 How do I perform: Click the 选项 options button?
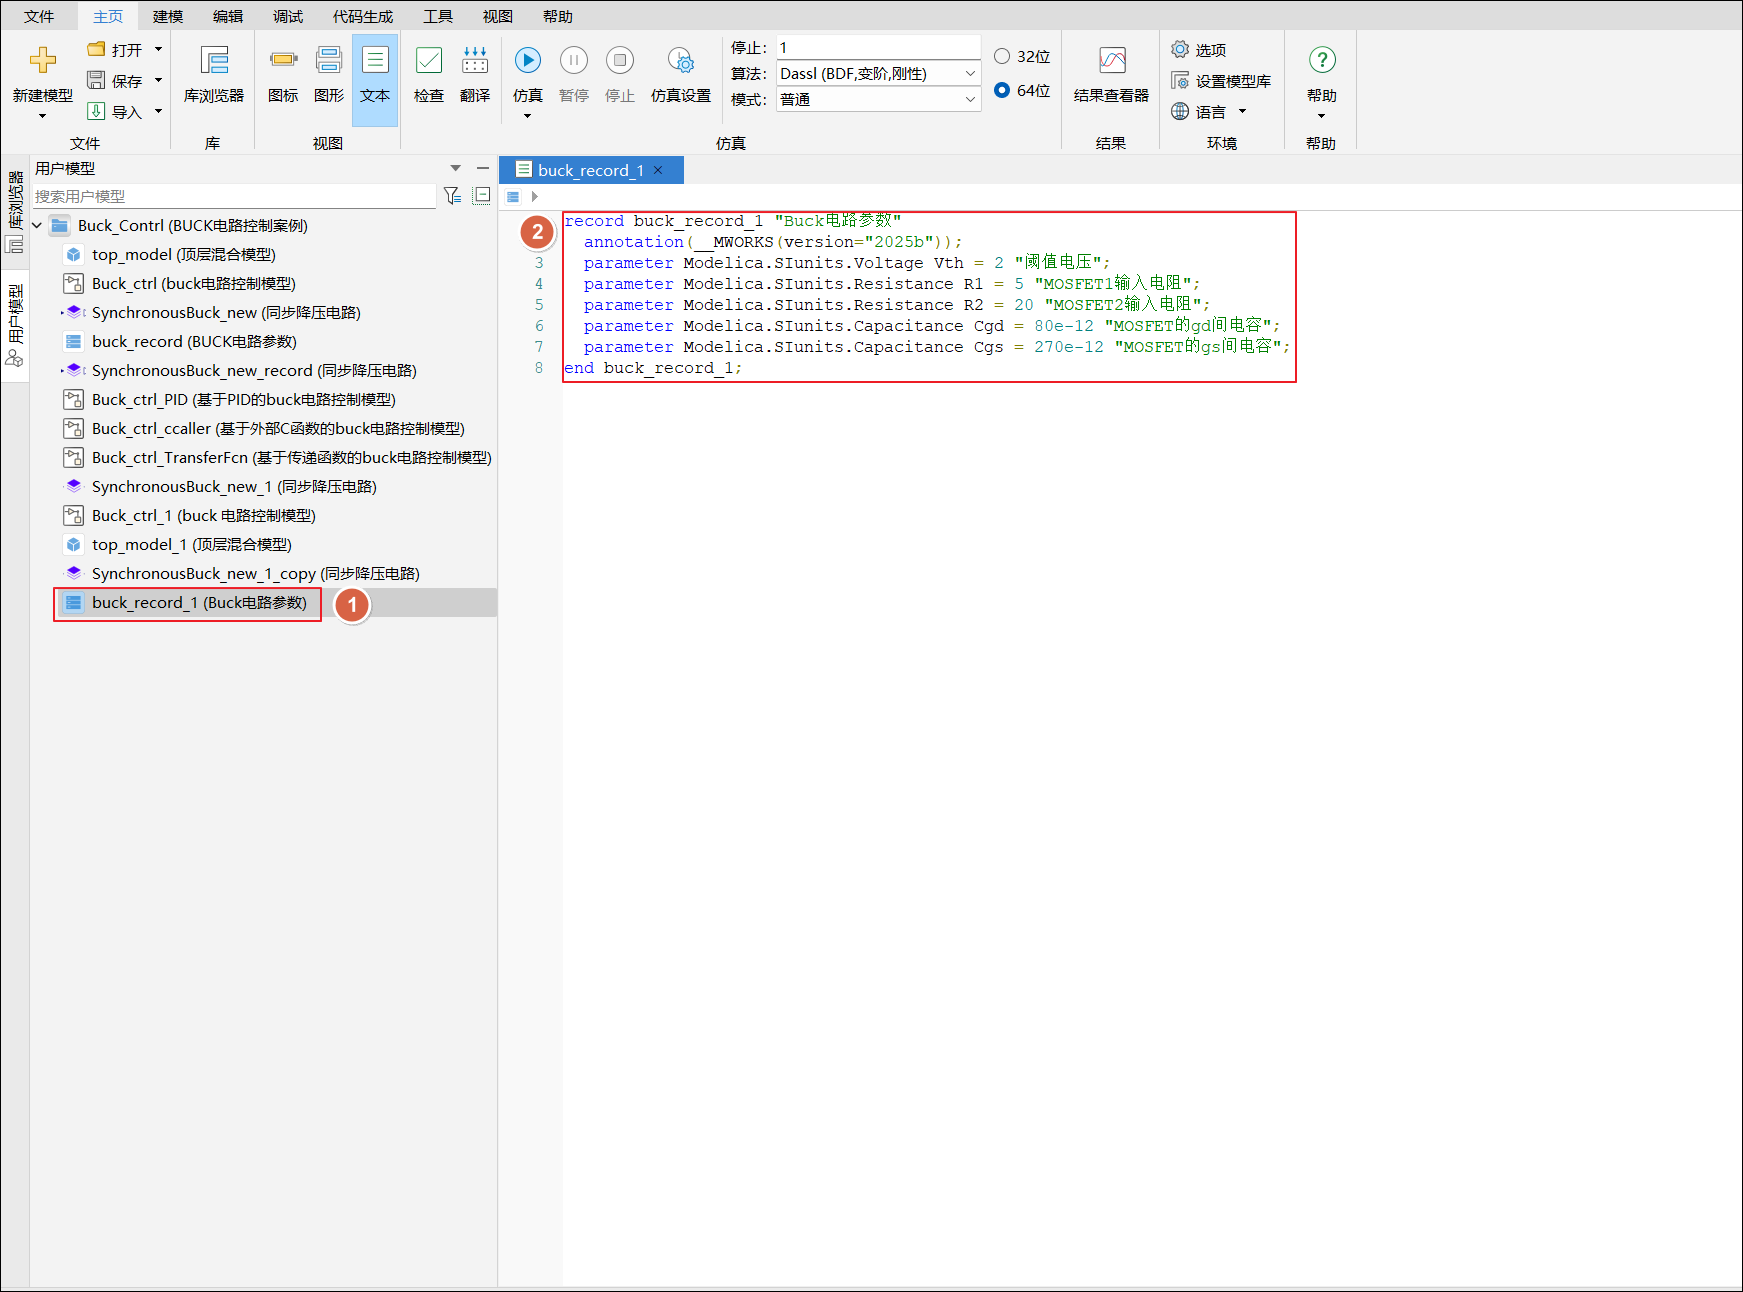coord(1199,50)
